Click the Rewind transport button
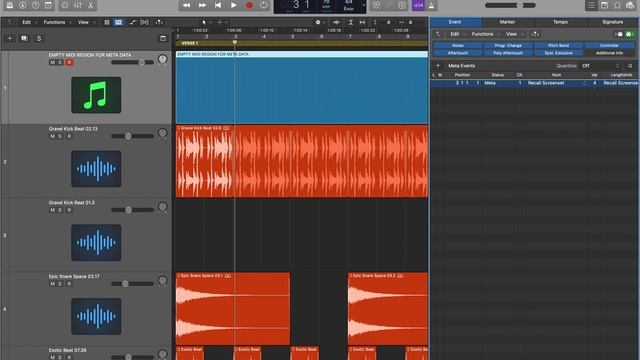The width and height of the screenshot is (640, 360). point(186,5)
